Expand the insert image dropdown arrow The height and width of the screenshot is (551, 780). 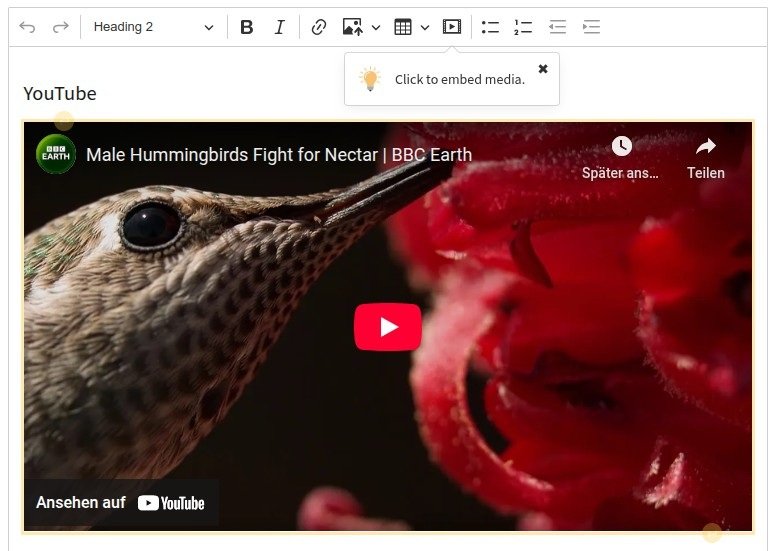point(376,27)
